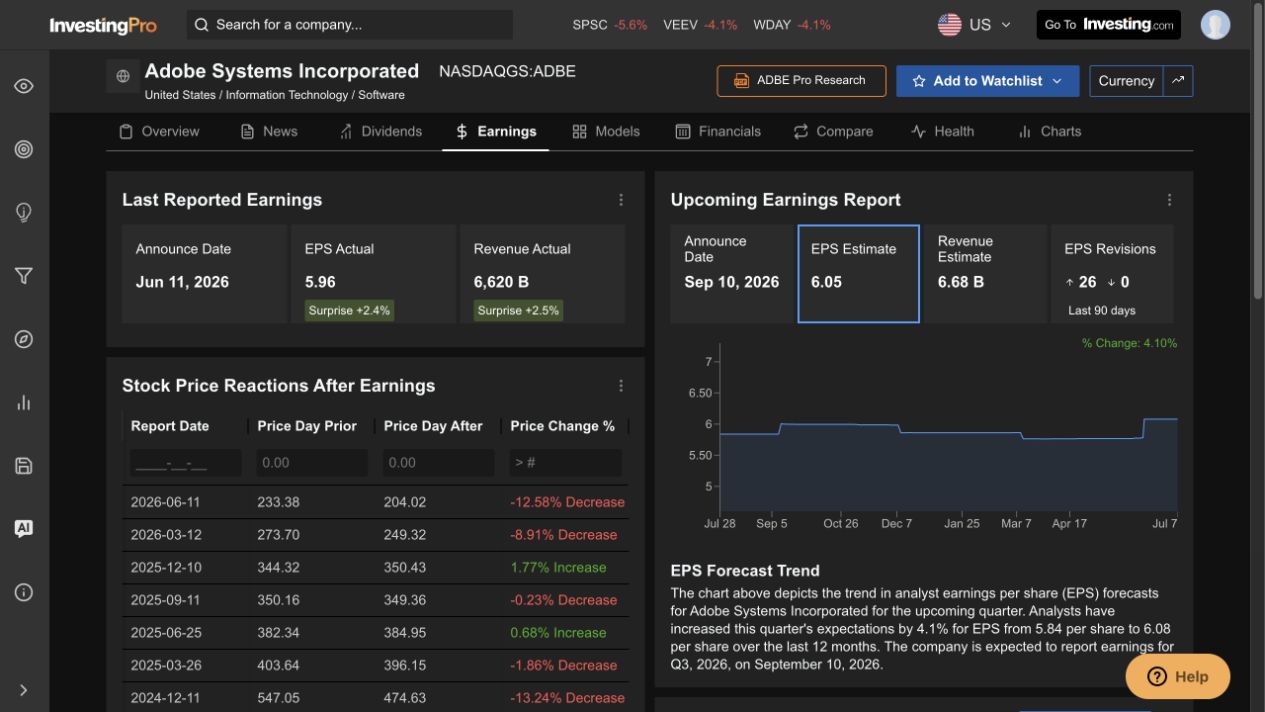
Task: Click the globe icon beside Adobe Systems
Action: [x=123, y=76]
